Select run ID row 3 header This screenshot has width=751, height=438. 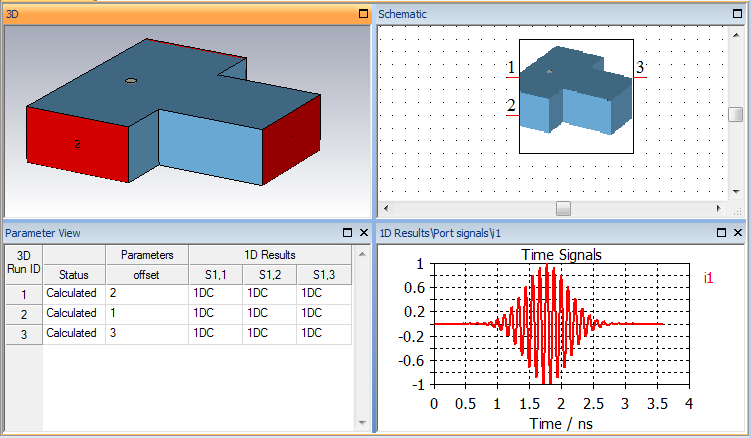click(x=23, y=334)
